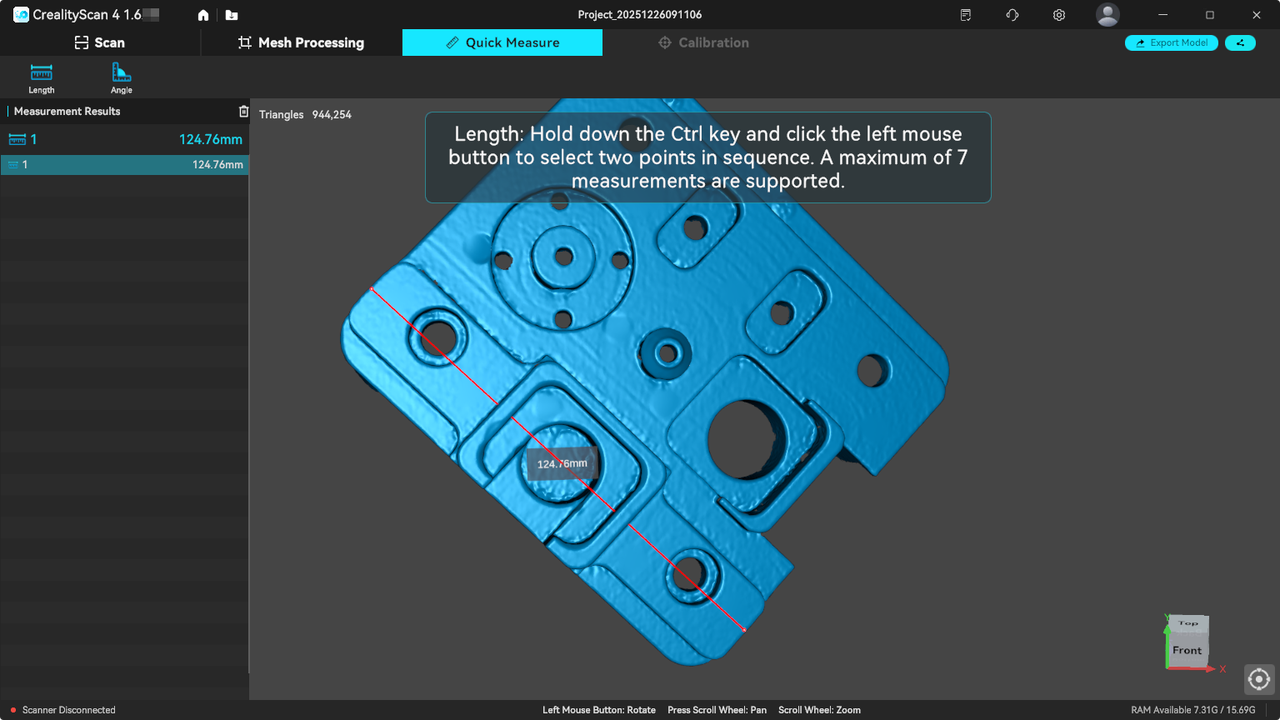Select the Angle measurement tool
This screenshot has height=720, width=1280.
click(x=121, y=78)
